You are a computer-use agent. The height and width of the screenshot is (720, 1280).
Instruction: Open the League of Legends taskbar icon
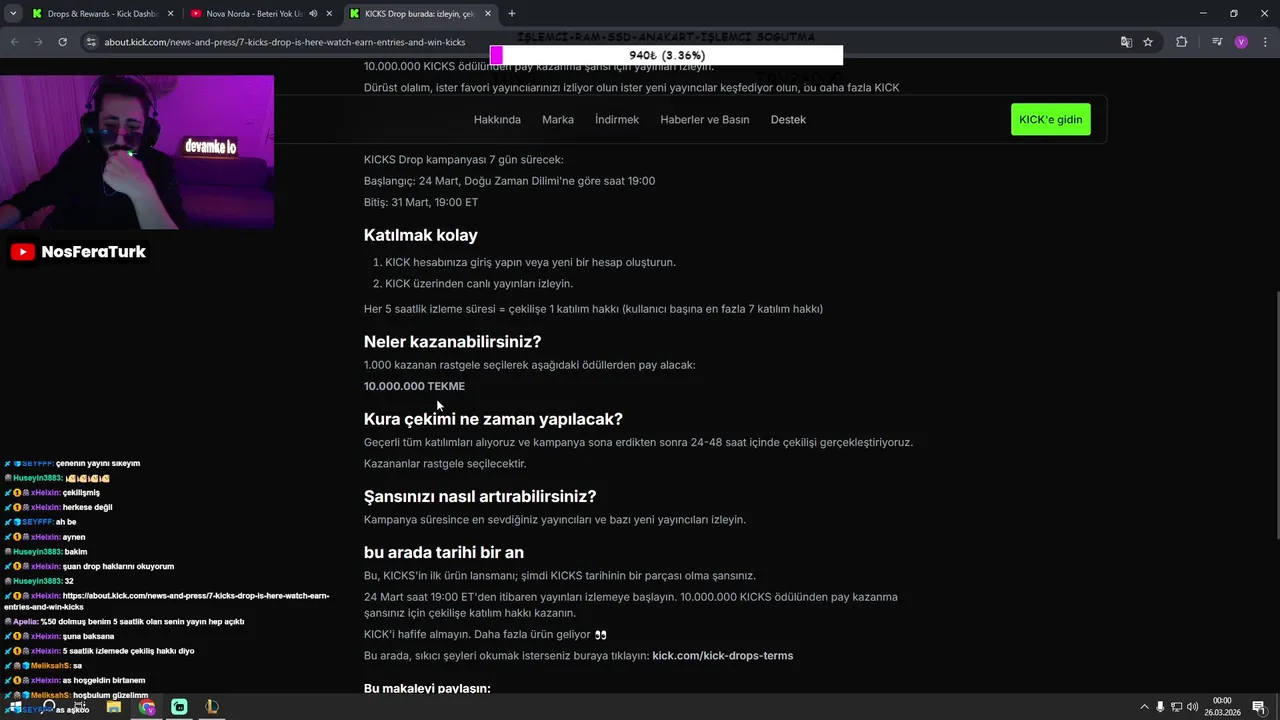click(x=211, y=707)
